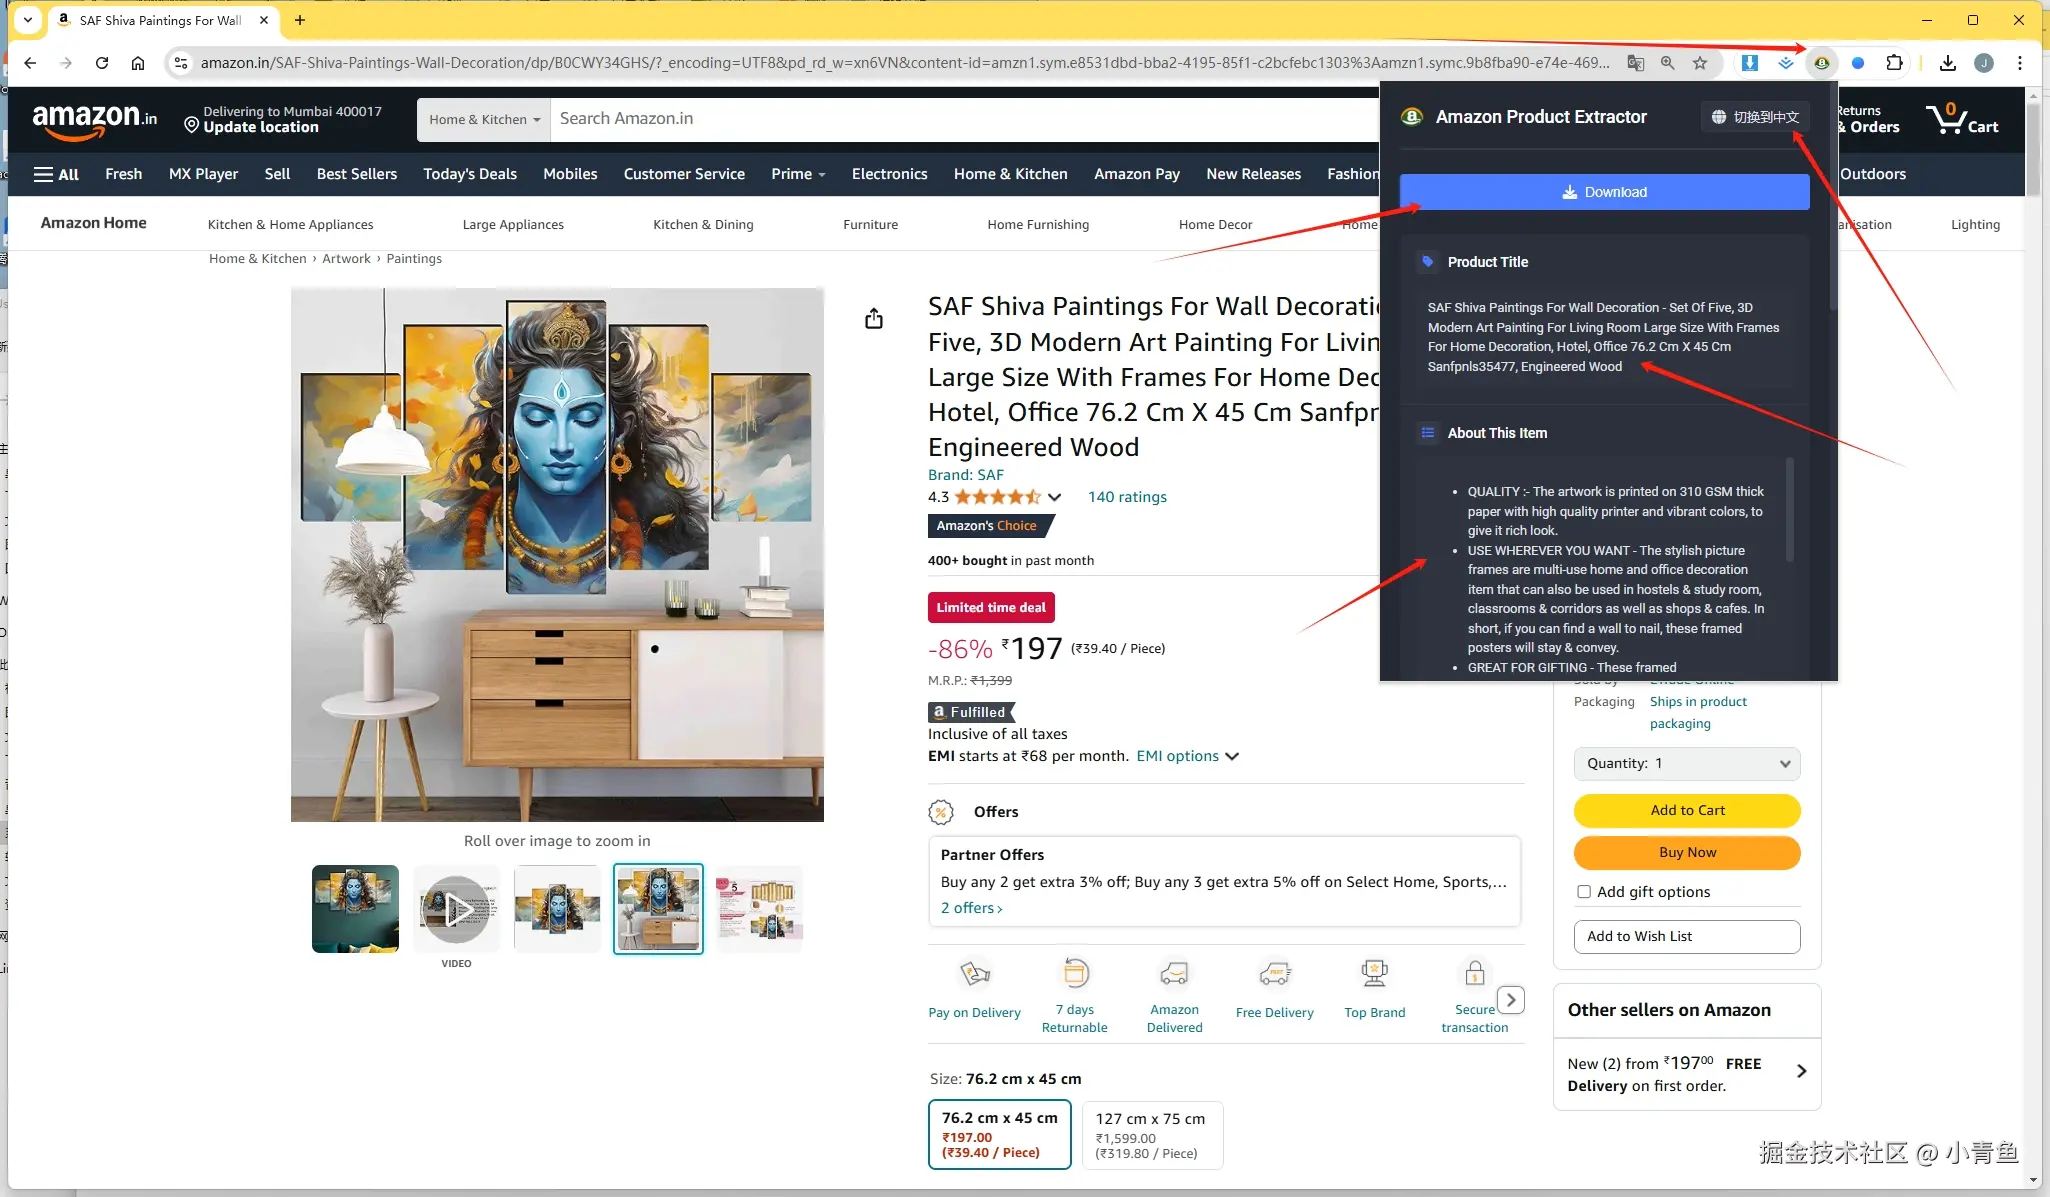2050x1197 pixels.
Task: Open the Home & Kitchen search category dropdown
Action: (x=484, y=119)
